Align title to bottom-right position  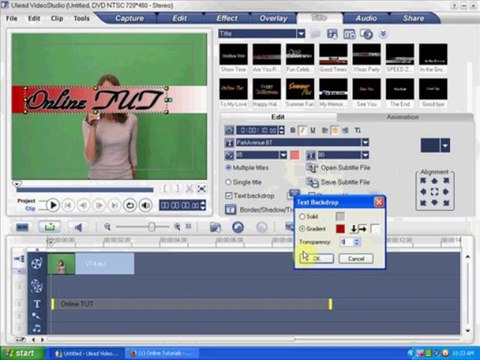pos(446,203)
